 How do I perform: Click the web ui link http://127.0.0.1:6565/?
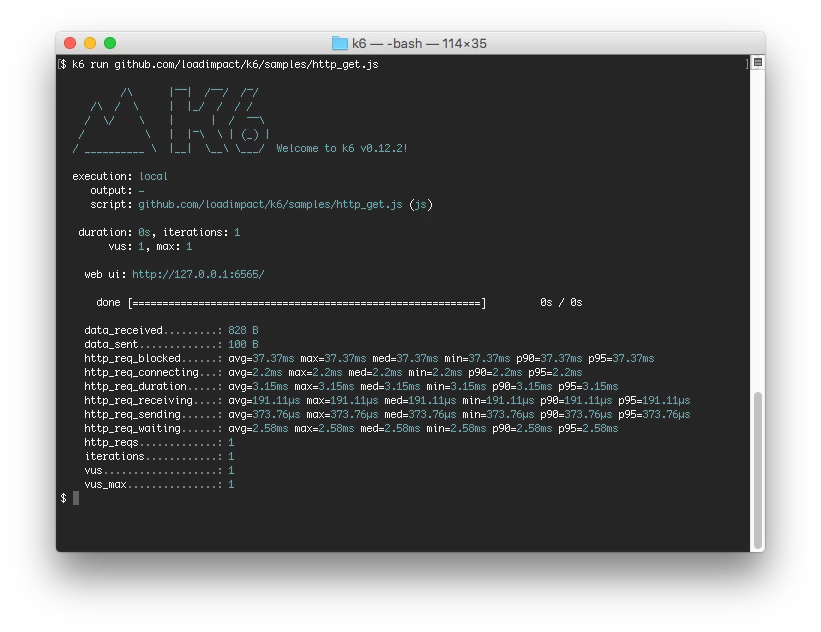click(198, 274)
